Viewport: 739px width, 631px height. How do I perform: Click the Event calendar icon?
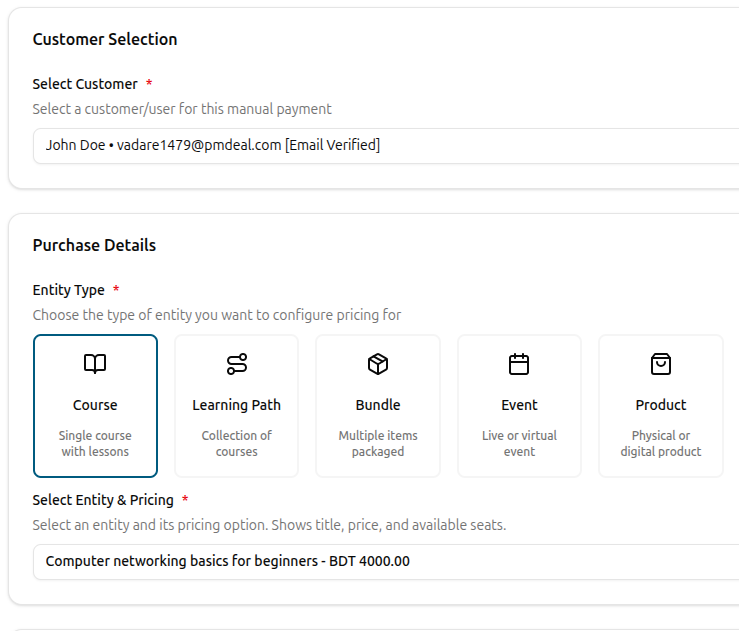519,364
